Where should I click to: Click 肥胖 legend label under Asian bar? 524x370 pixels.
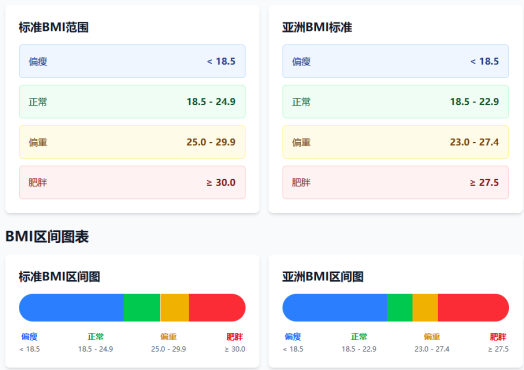pyautogui.click(x=498, y=337)
